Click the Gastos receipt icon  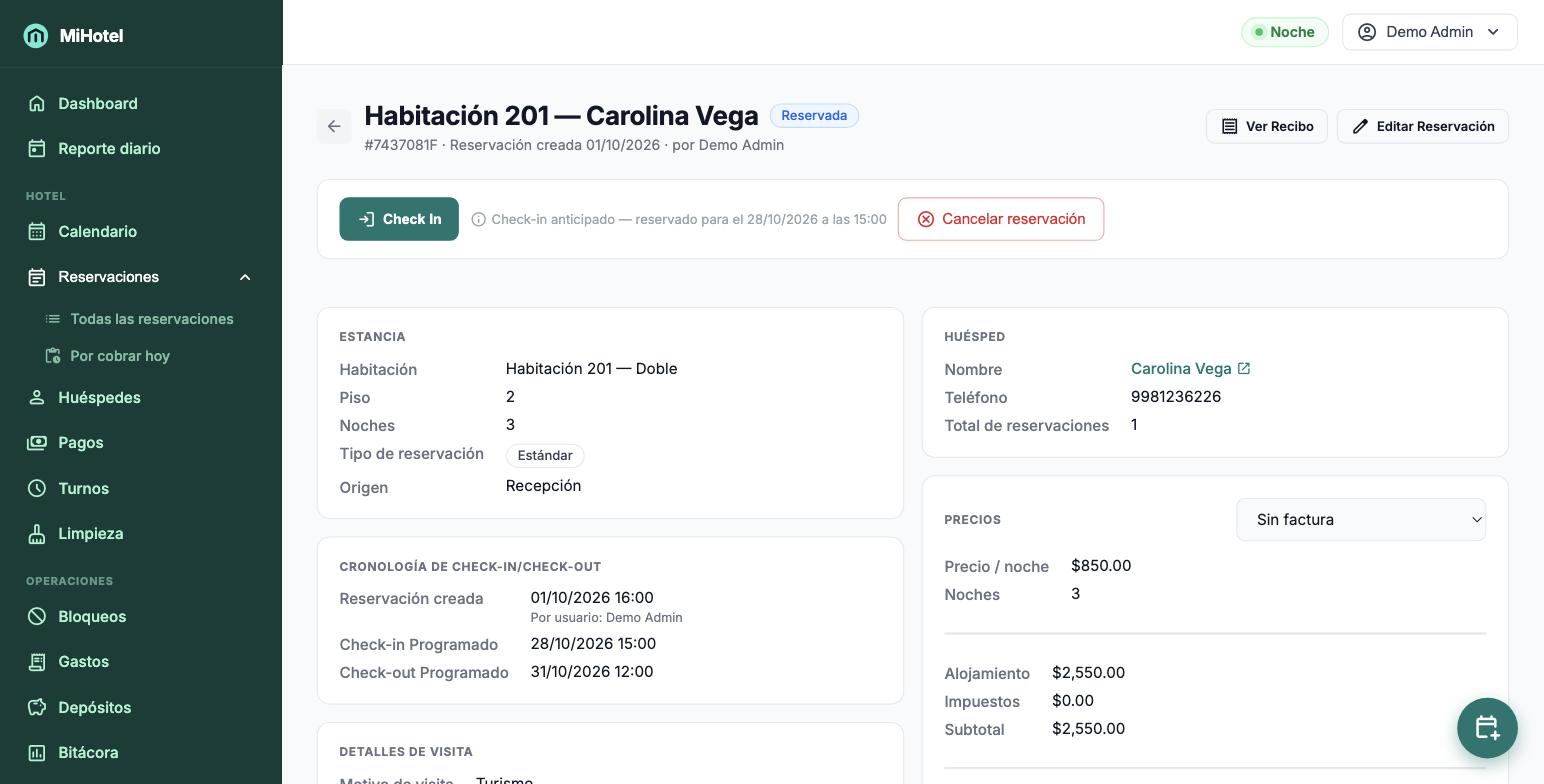[37, 661]
